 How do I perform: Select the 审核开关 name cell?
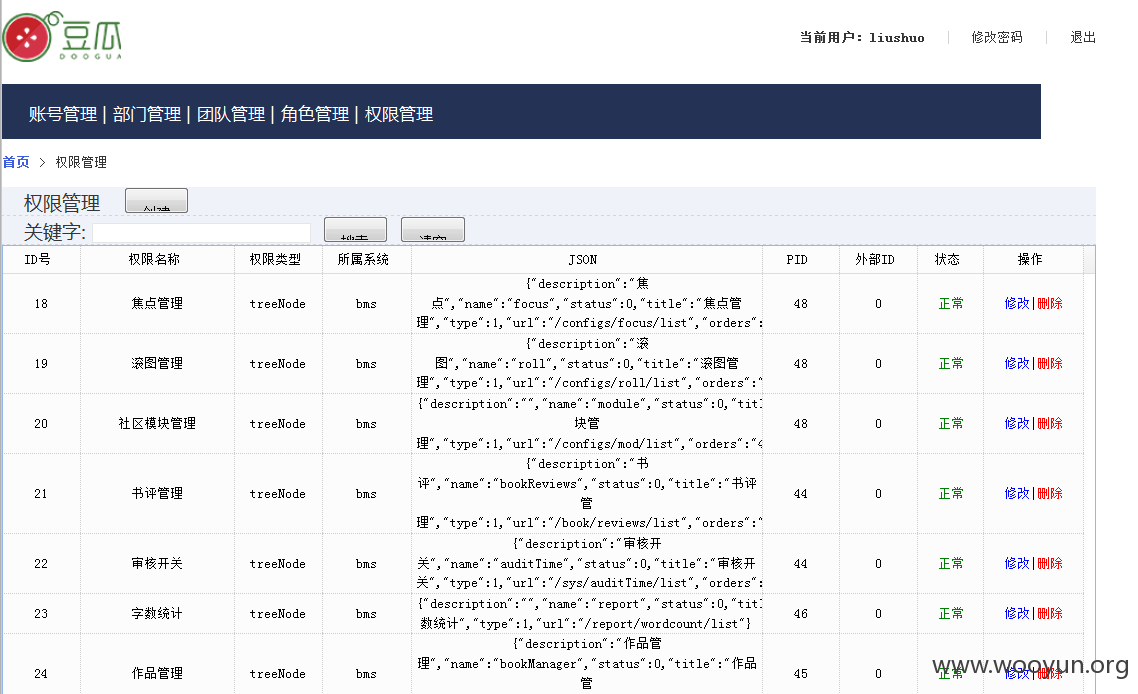point(157,563)
